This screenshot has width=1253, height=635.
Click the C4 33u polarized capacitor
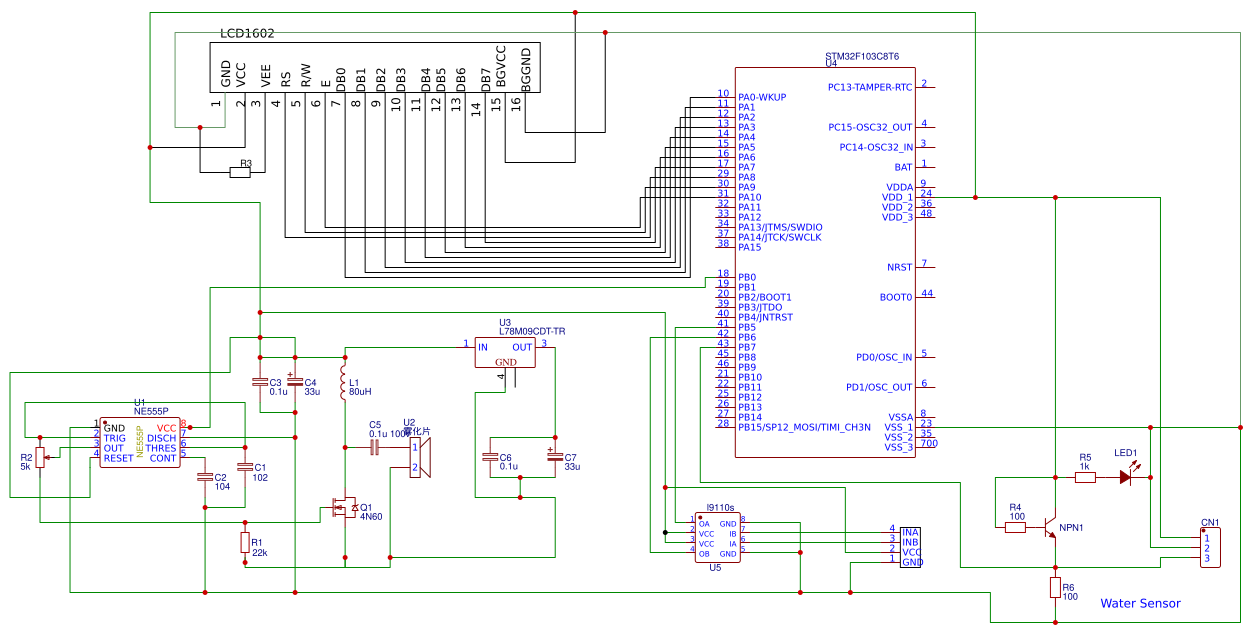tap(295, 382)
